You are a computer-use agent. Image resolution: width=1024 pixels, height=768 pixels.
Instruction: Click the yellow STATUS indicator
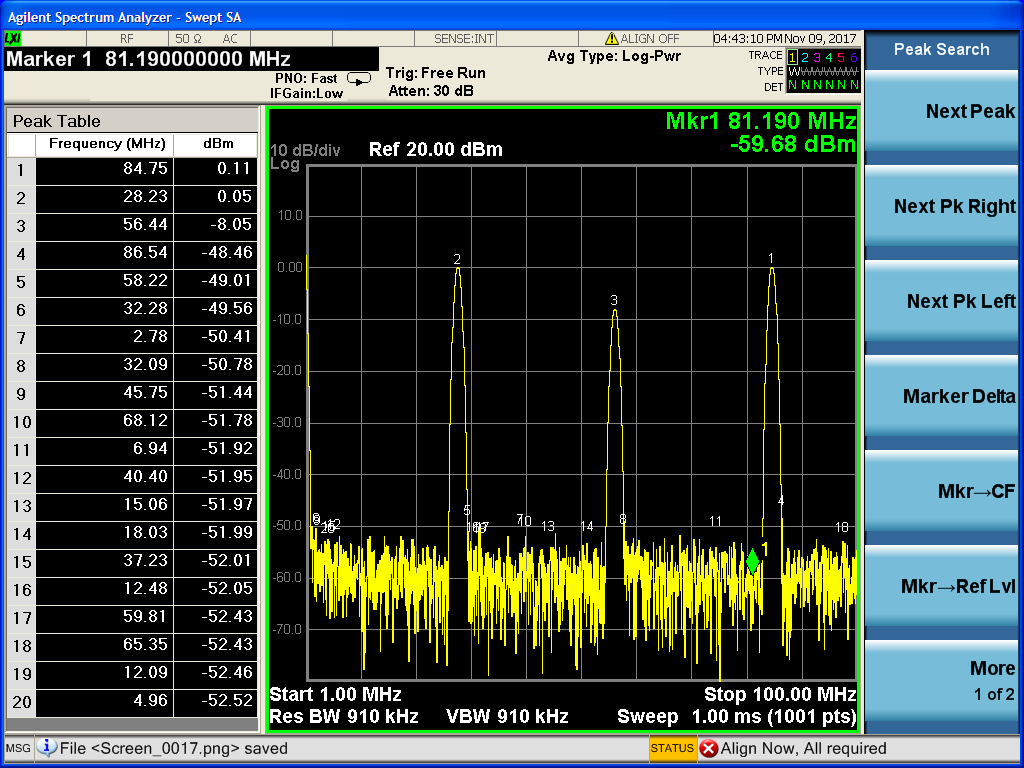[x=671, y=748]
